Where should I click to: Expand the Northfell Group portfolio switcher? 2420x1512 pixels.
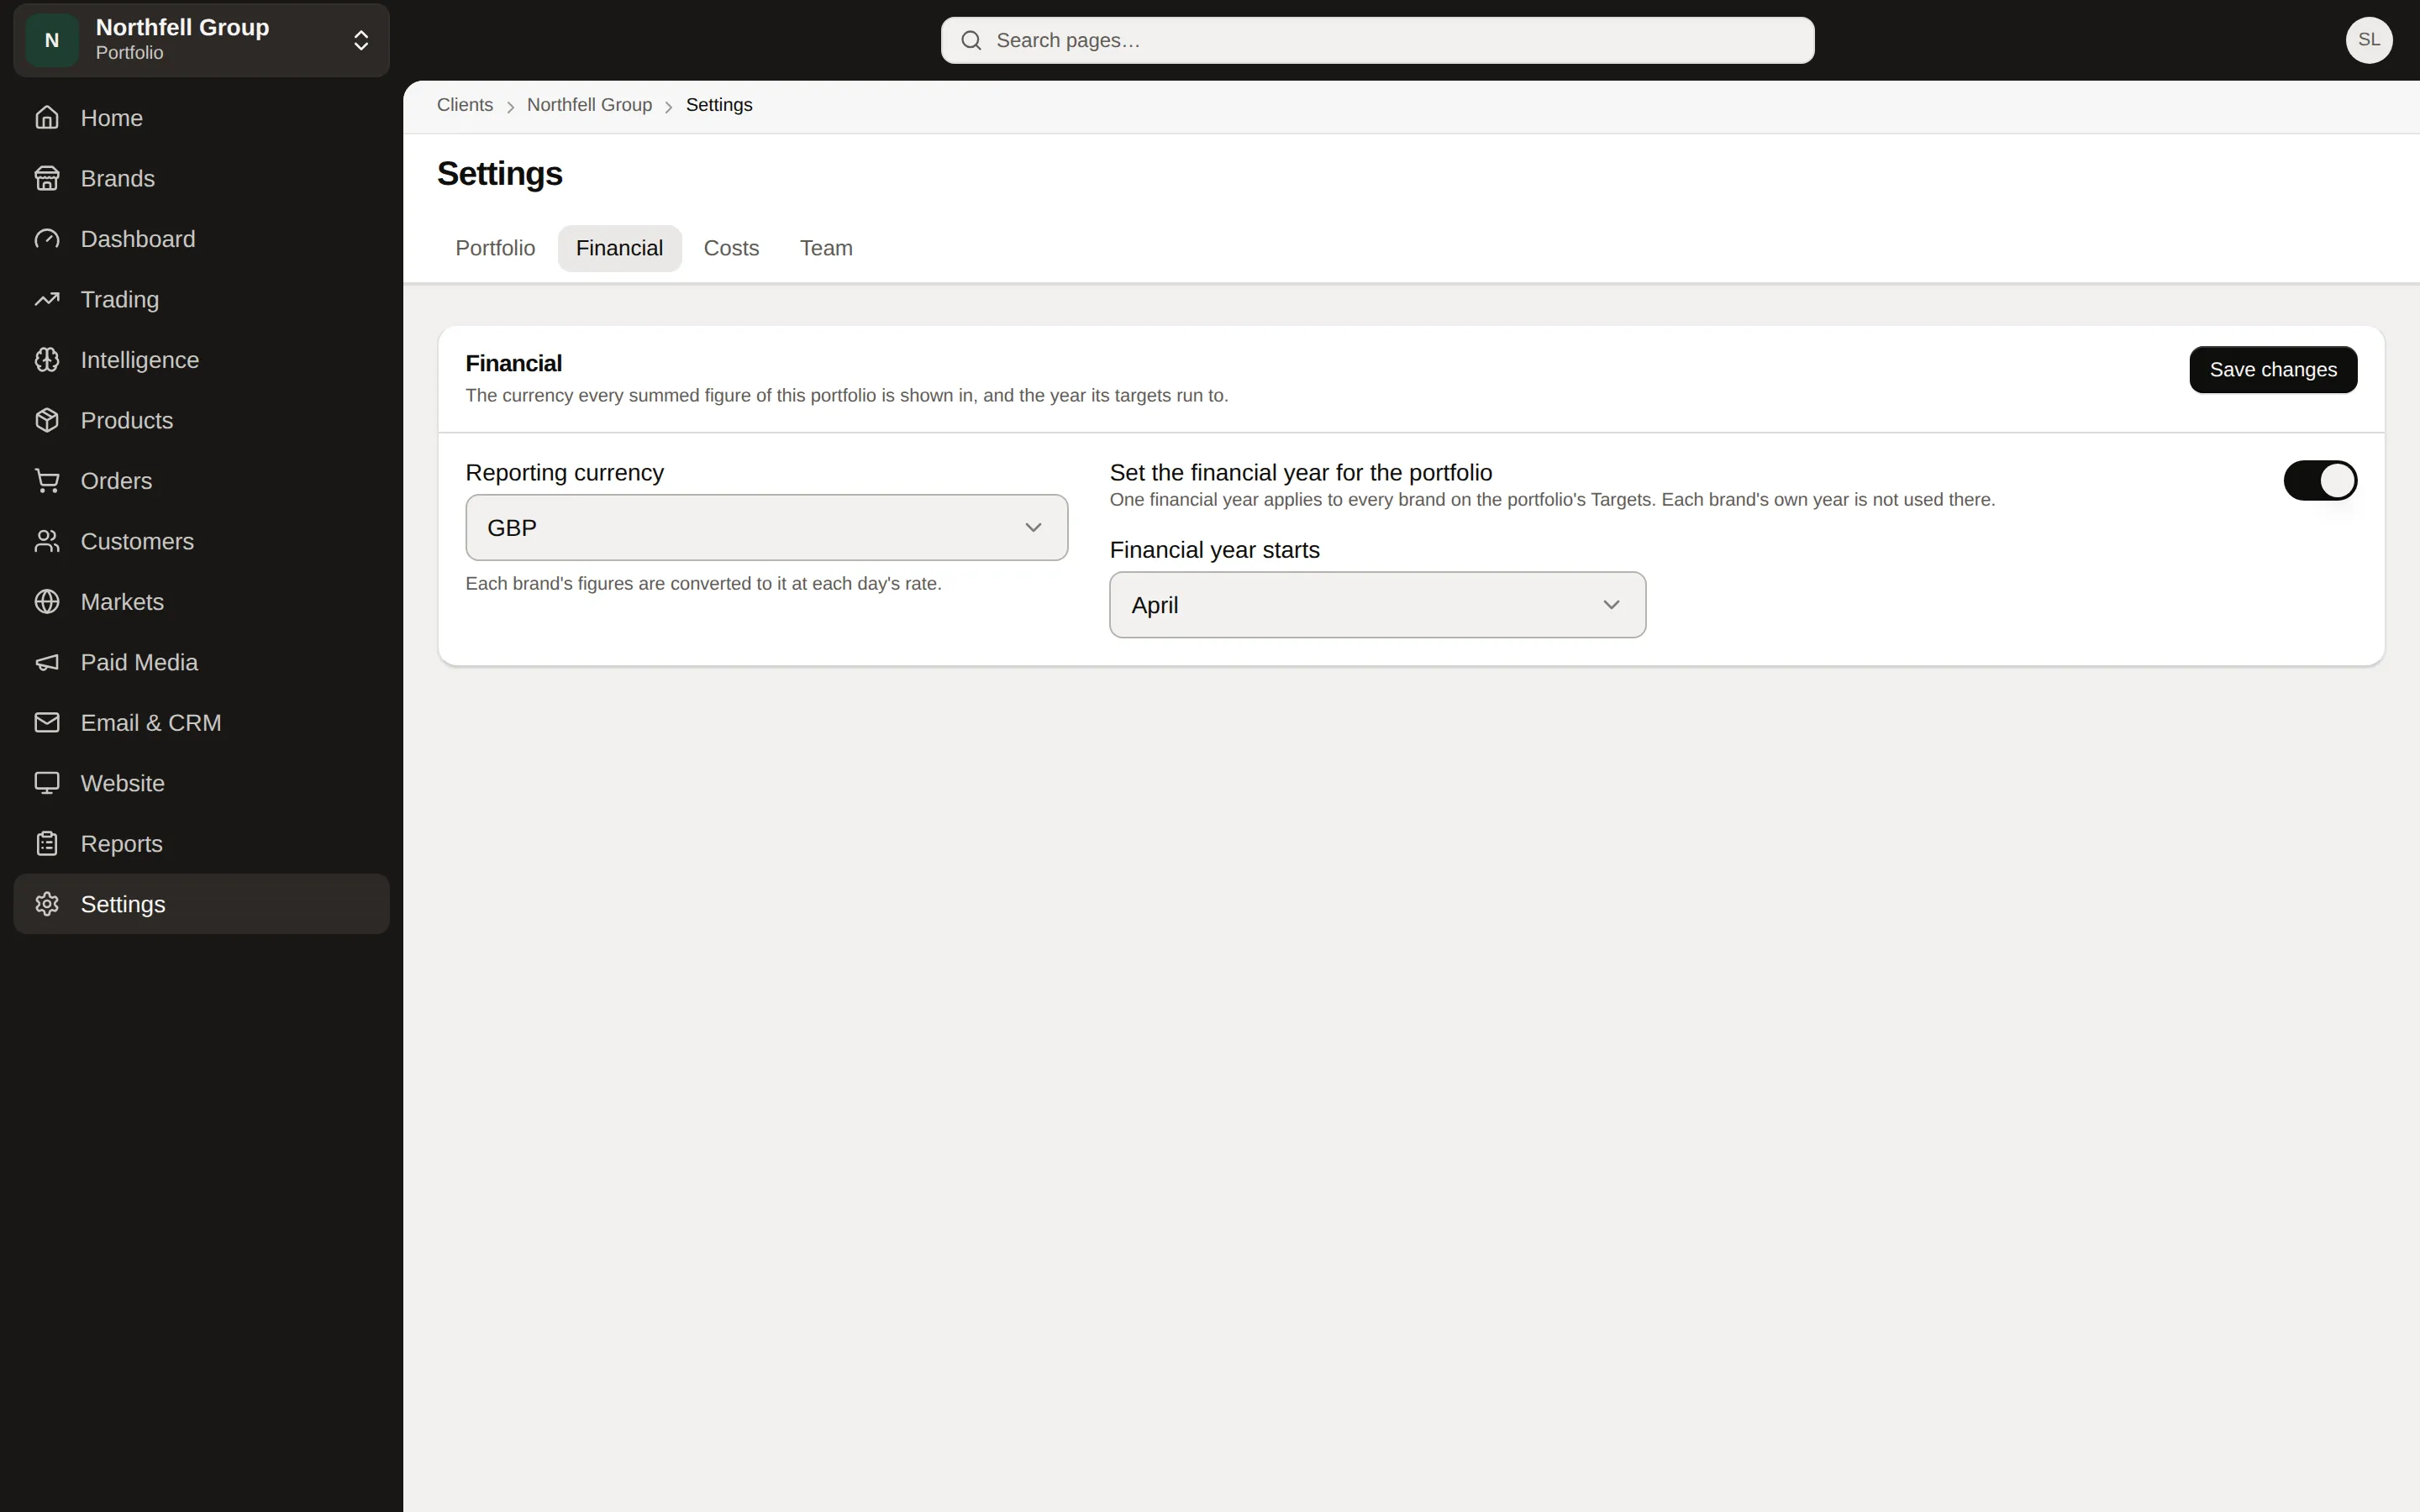pyautogui.click(x=201, y=40)
